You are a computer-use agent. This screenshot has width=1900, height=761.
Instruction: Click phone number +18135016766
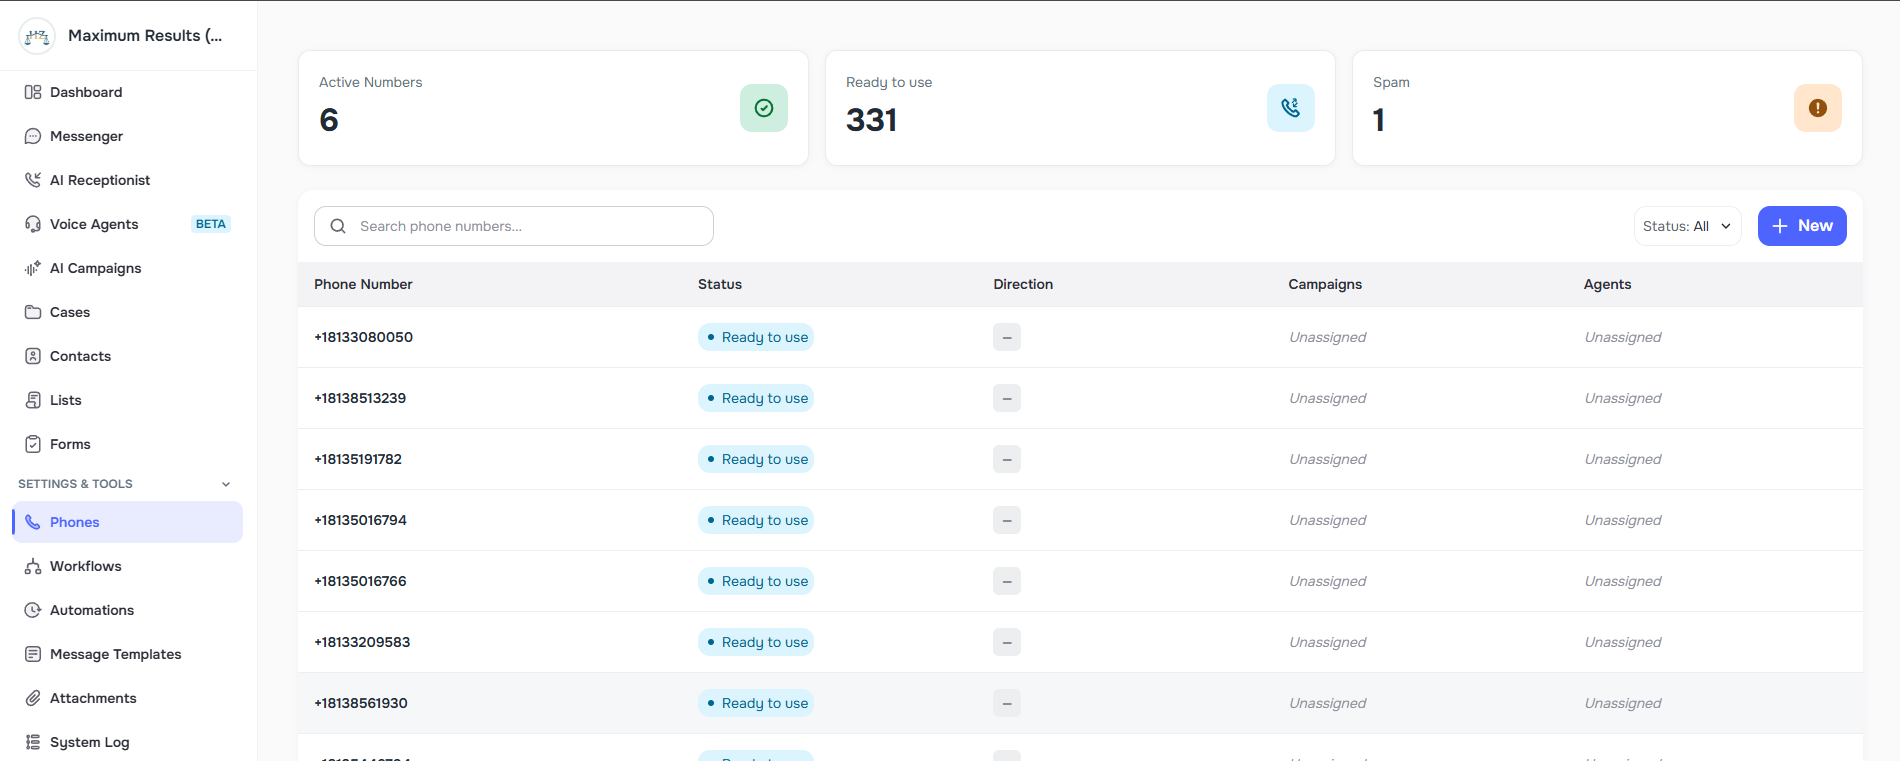[x=360, y=581]
